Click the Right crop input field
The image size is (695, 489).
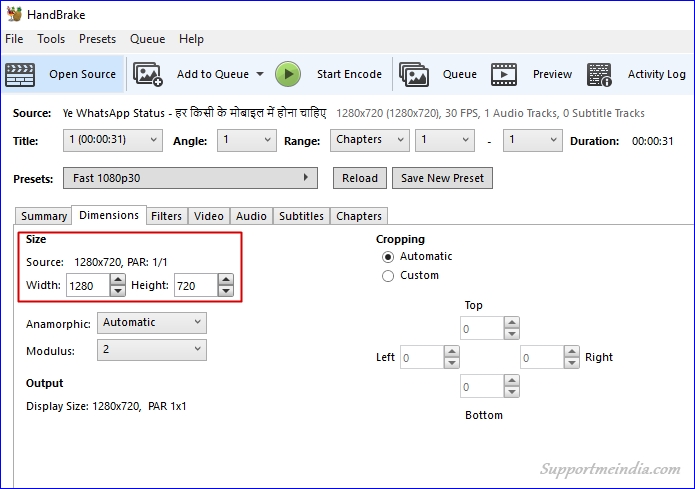pos(542,357)
